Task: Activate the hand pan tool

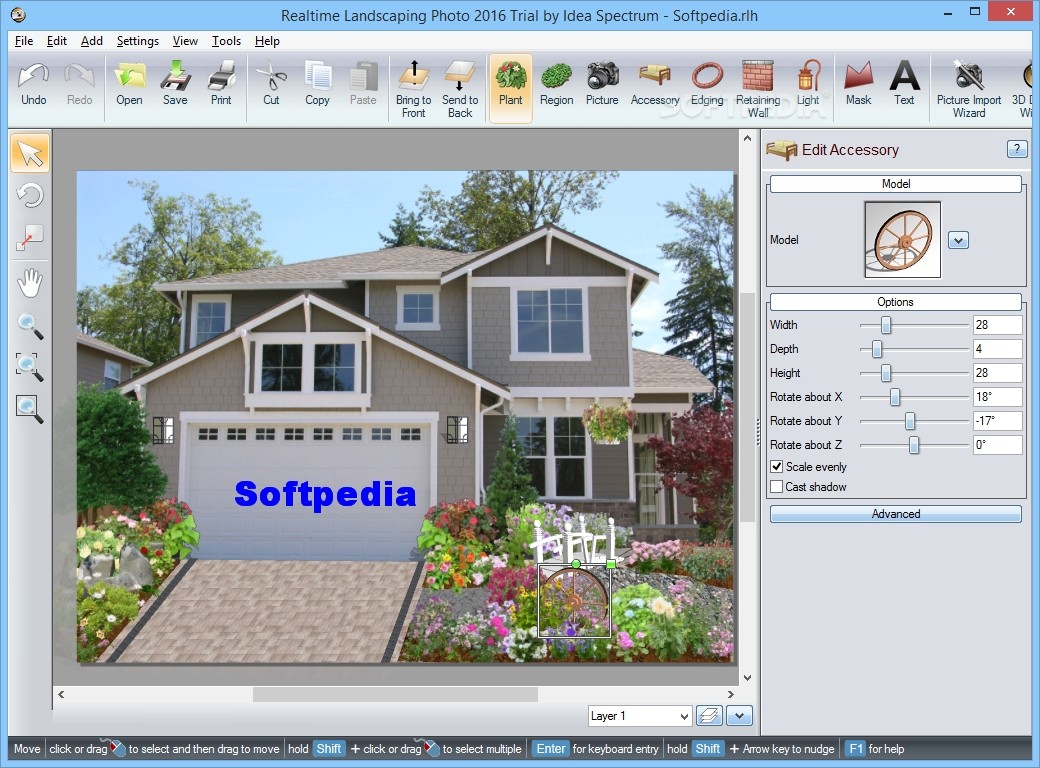Action: pyautogui.click(x=30, y=283)
